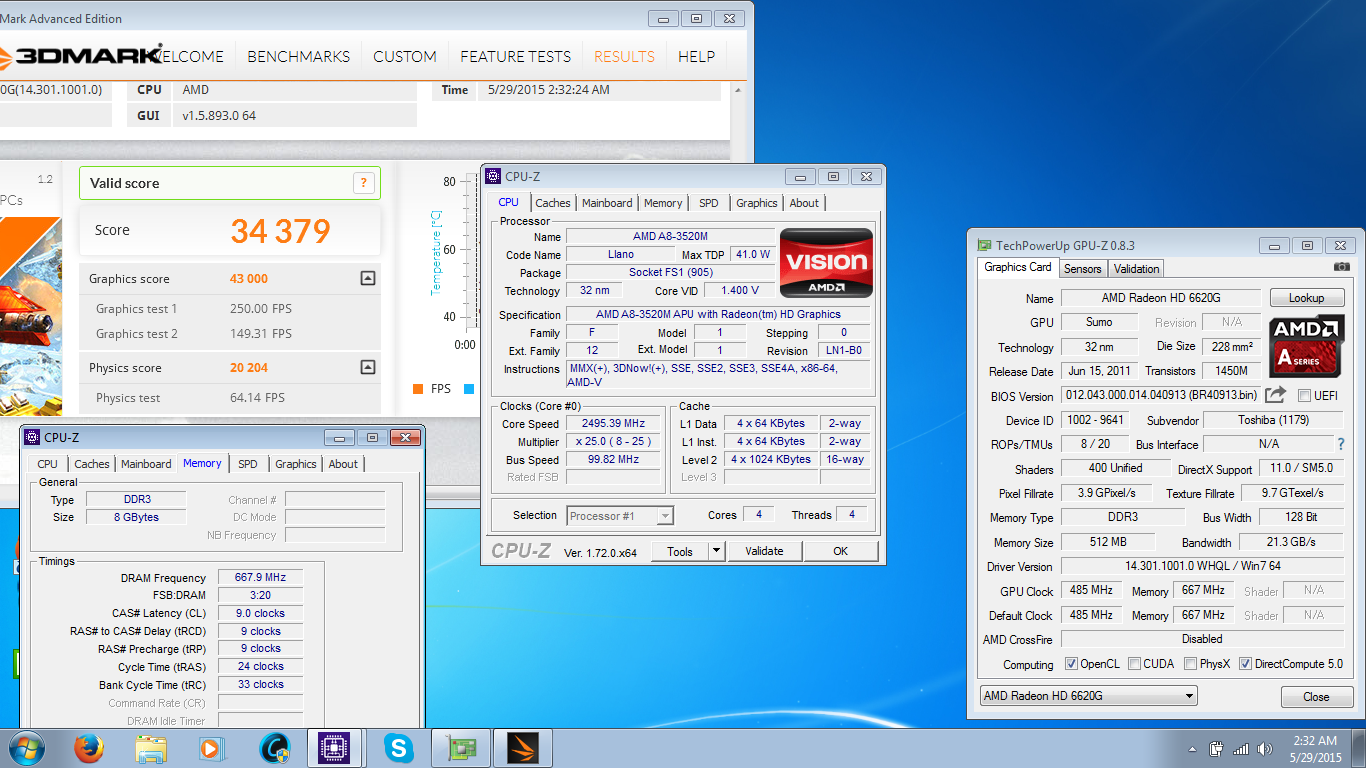
Task: Open the About tab in the CPU-Z processor window
Action: pyautogui.click(x=804, y=203)
